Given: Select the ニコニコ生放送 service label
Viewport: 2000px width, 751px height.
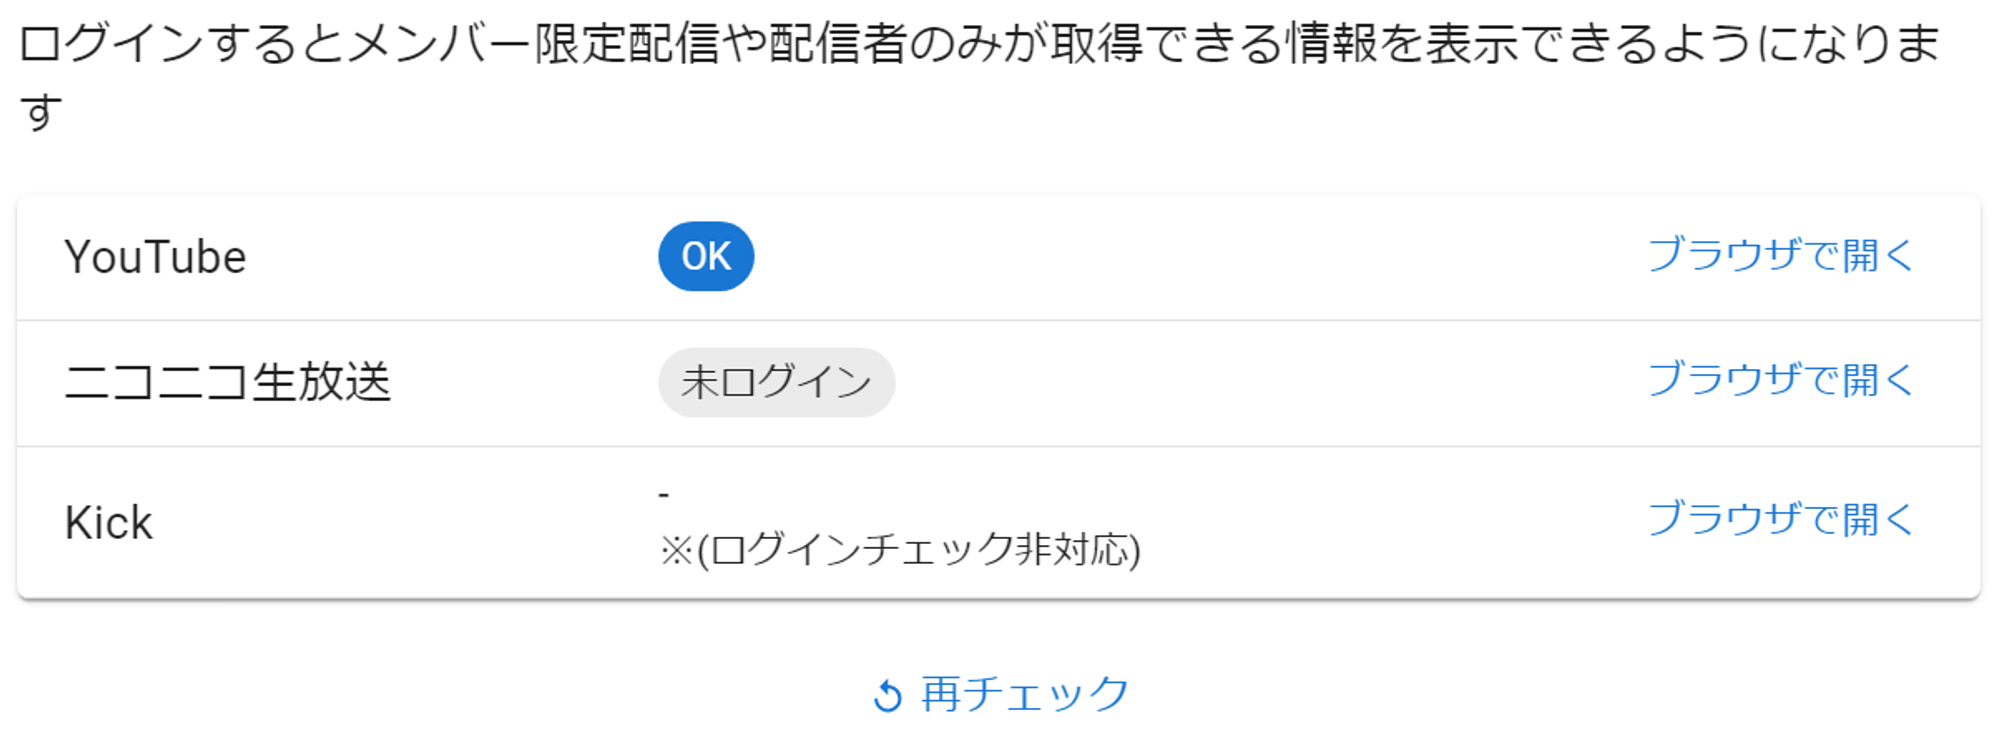Looking at the screenshot, I should [x=228, y=383].
